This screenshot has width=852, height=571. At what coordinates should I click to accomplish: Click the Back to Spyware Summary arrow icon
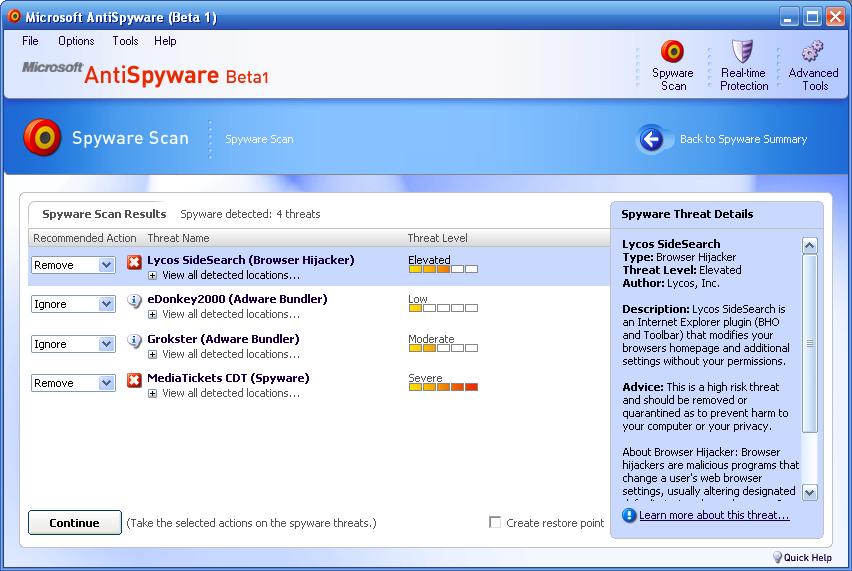pyautogui.click(x=651, y=139)
